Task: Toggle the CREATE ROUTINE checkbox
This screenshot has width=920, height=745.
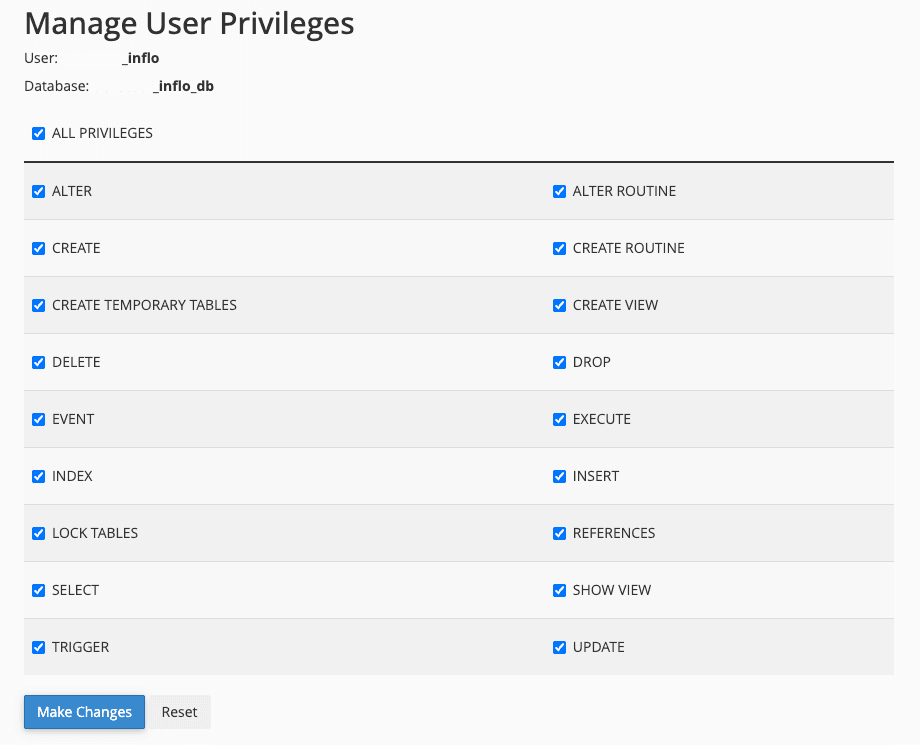Action: 560,248
